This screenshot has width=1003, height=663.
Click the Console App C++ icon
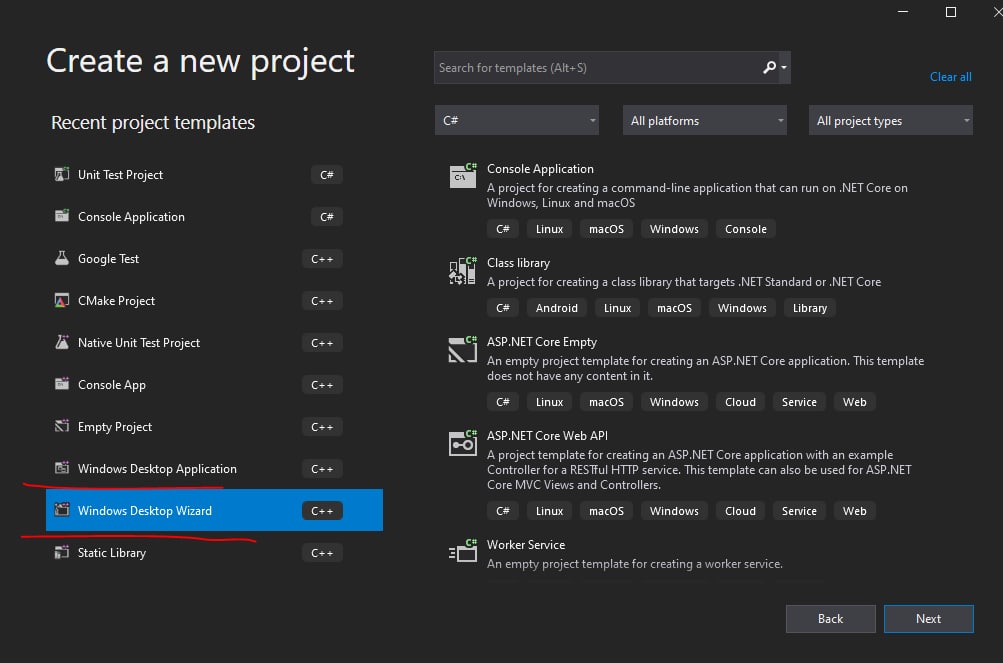62,384
